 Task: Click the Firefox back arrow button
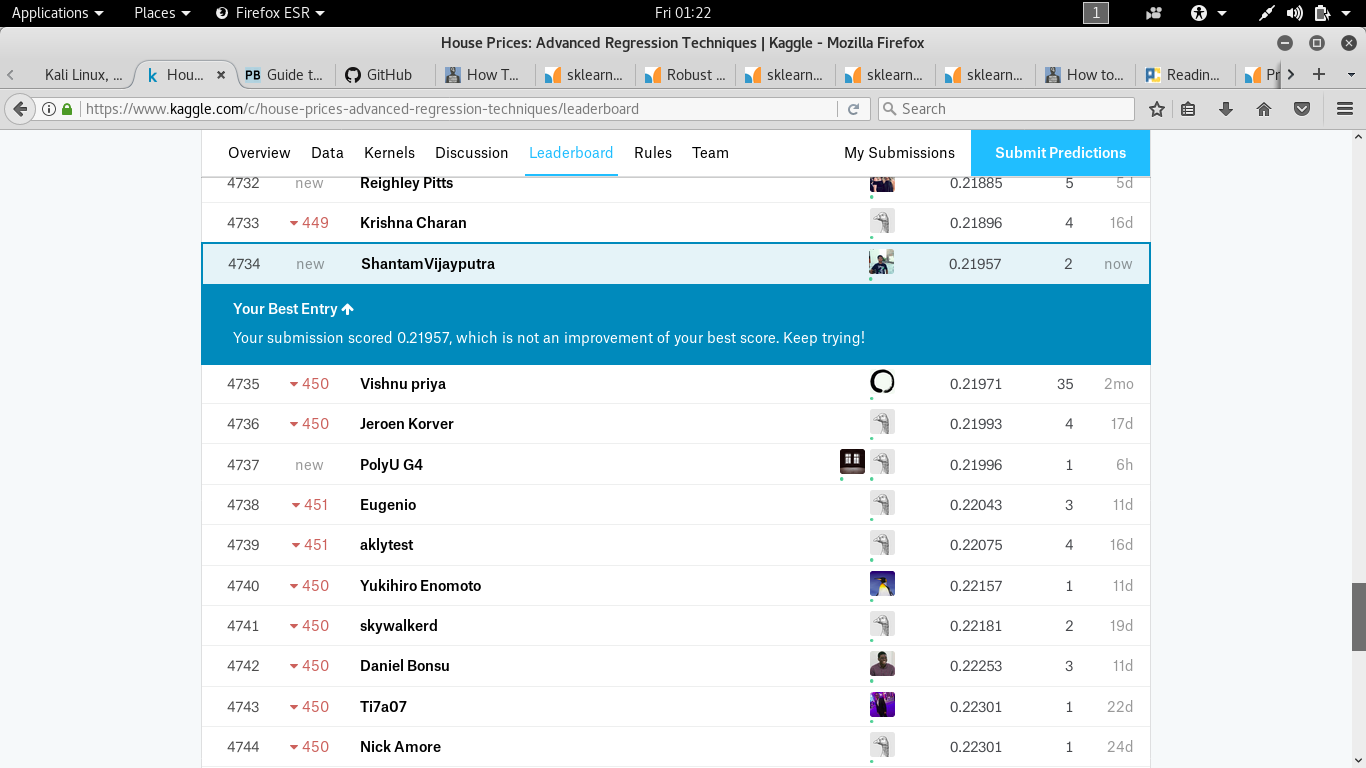click(x=19, y=109)
